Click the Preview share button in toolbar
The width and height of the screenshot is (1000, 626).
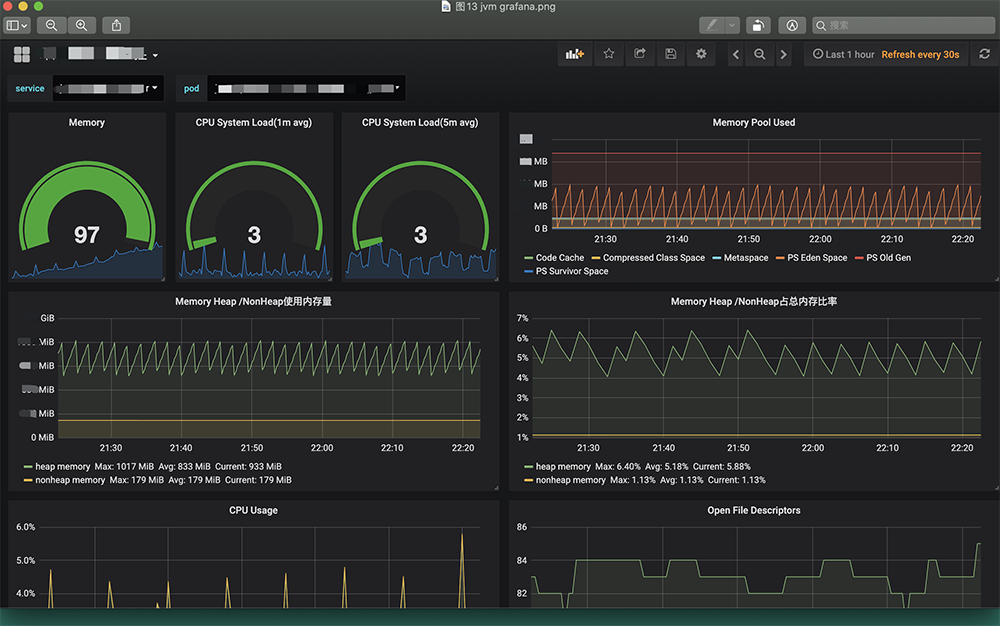(116, 24)
